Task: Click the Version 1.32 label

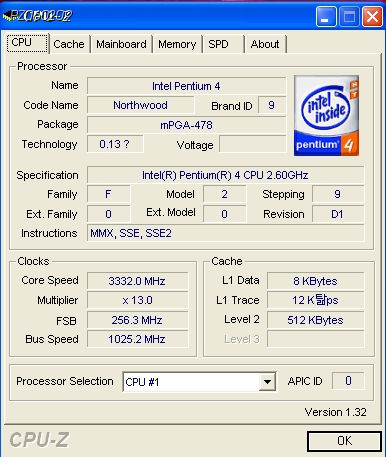Action: pos(335,412)
